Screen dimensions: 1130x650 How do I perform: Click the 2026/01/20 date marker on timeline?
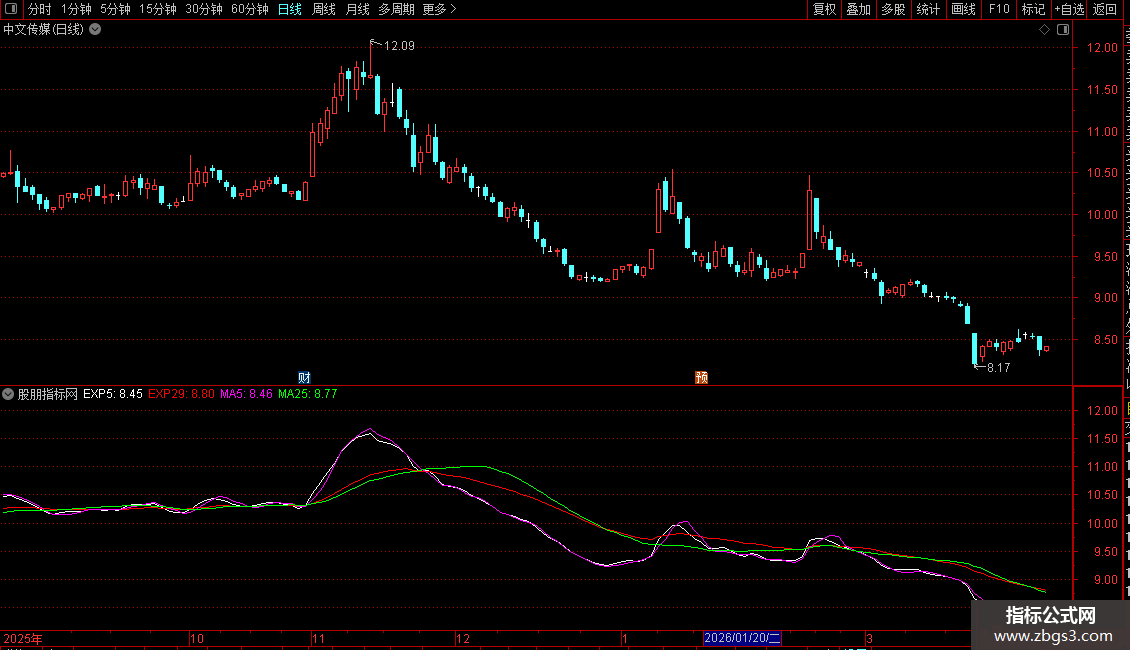pos(742,638)
